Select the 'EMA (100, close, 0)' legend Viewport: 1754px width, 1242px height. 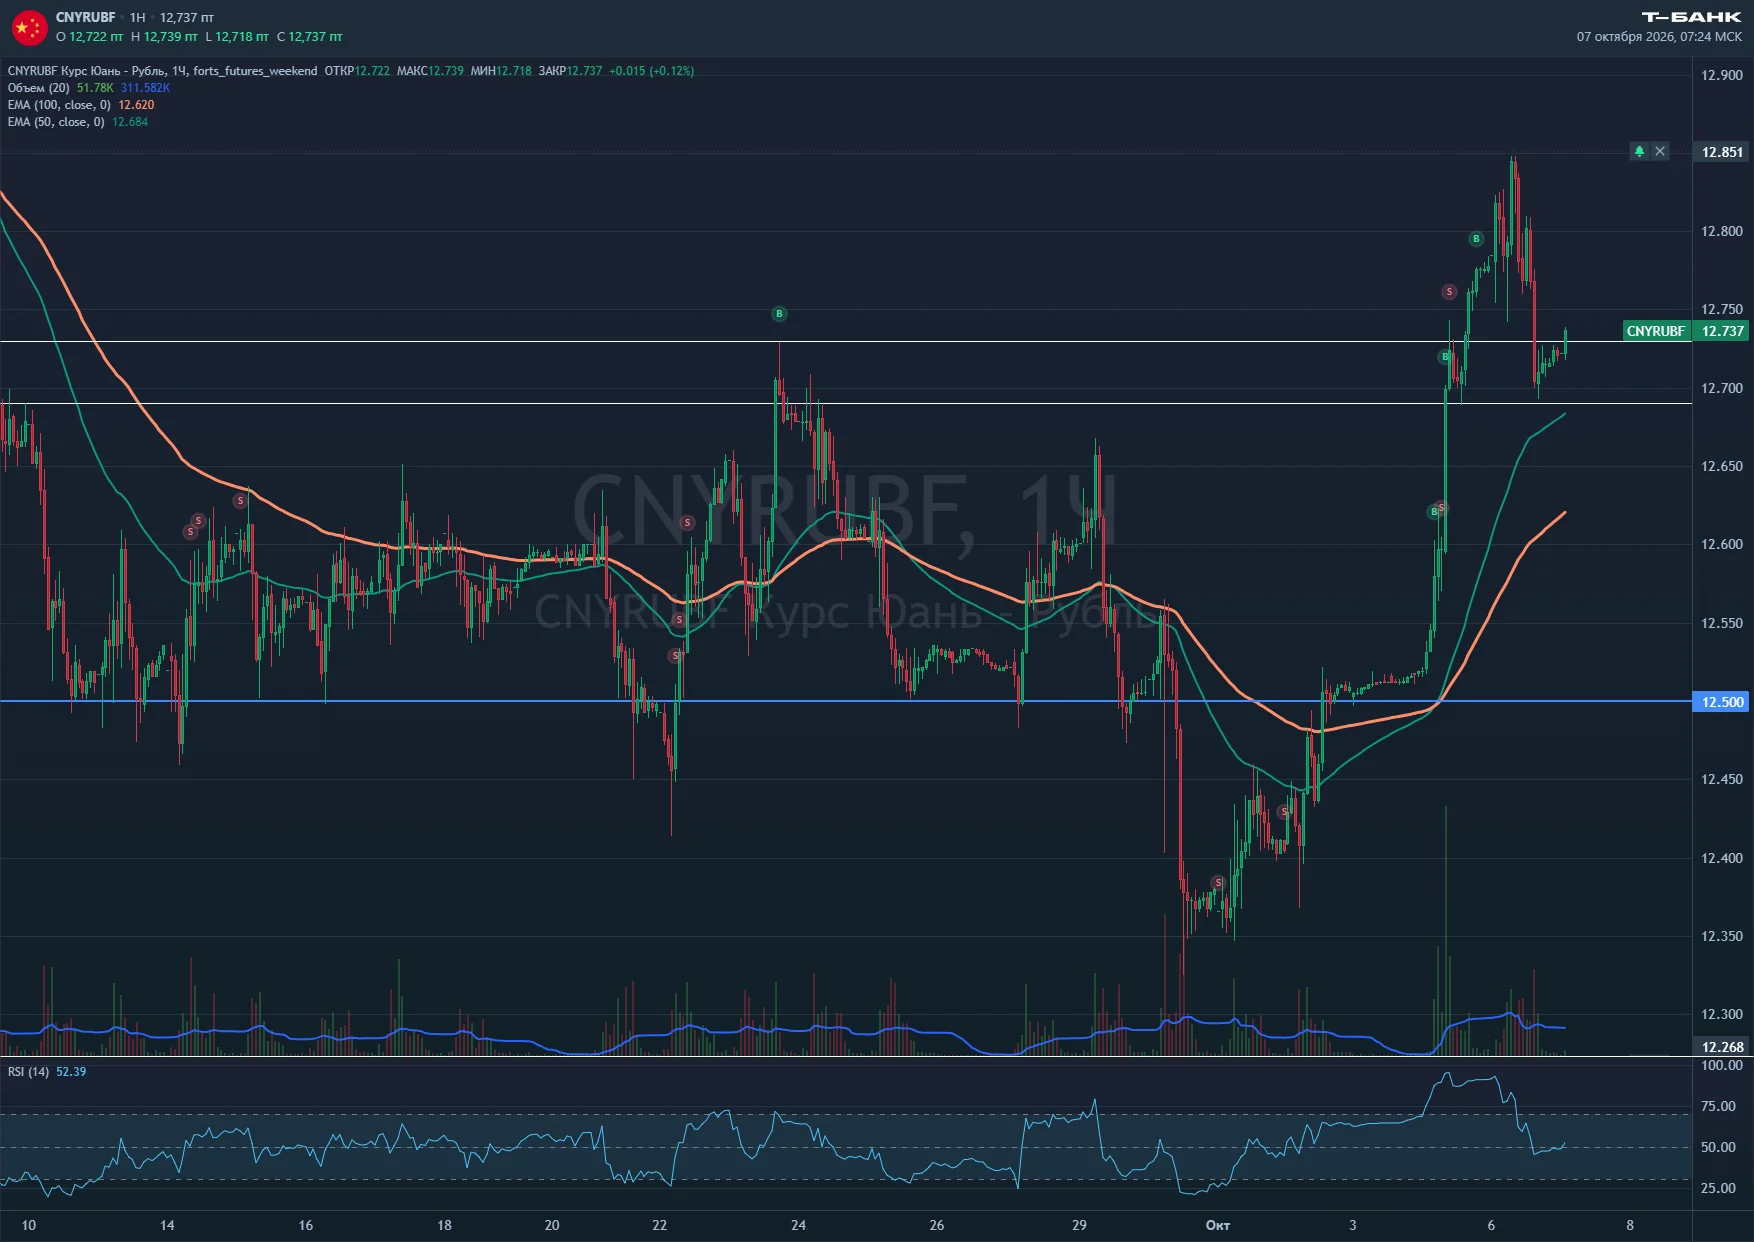(59, 105)
